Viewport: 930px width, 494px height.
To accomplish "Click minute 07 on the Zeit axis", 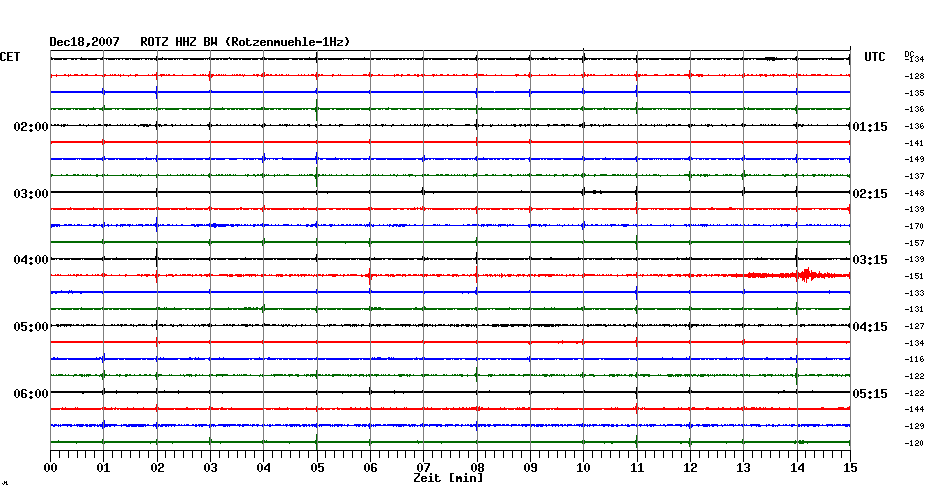I will (423, 467).
